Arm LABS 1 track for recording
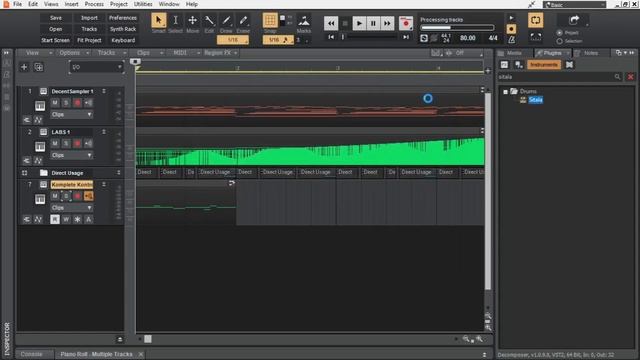 (x=77, y=143)
